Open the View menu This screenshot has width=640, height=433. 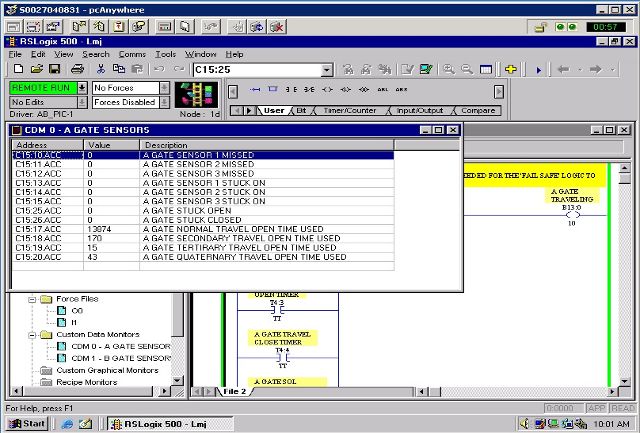64,54
